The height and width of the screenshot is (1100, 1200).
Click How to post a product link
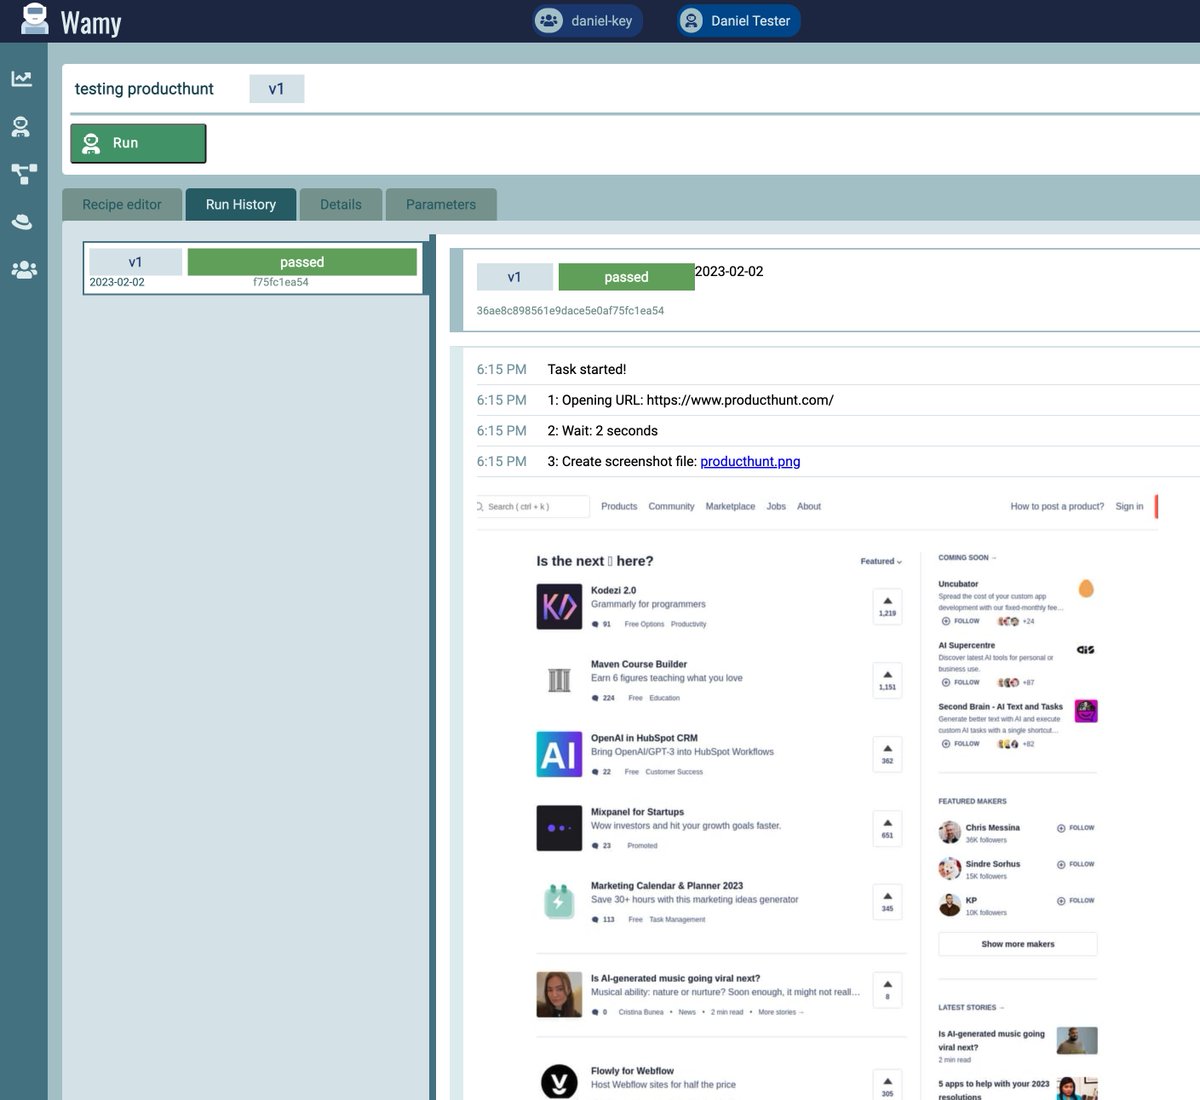click(x=1057, y=506)
